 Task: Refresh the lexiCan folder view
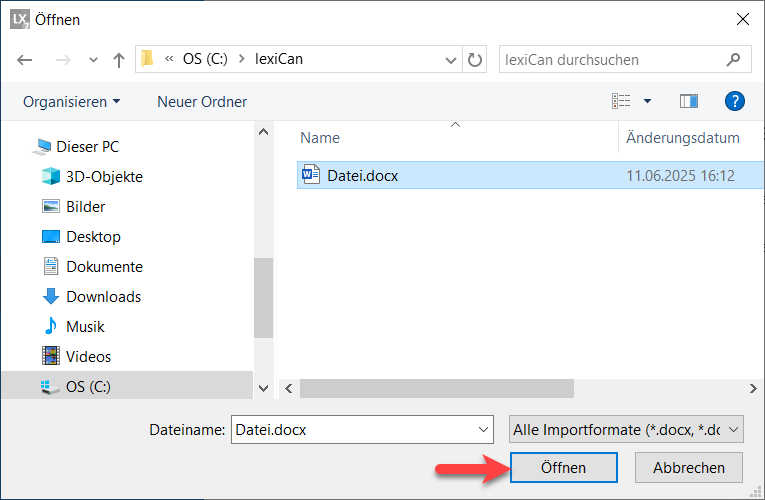(476, 59)
